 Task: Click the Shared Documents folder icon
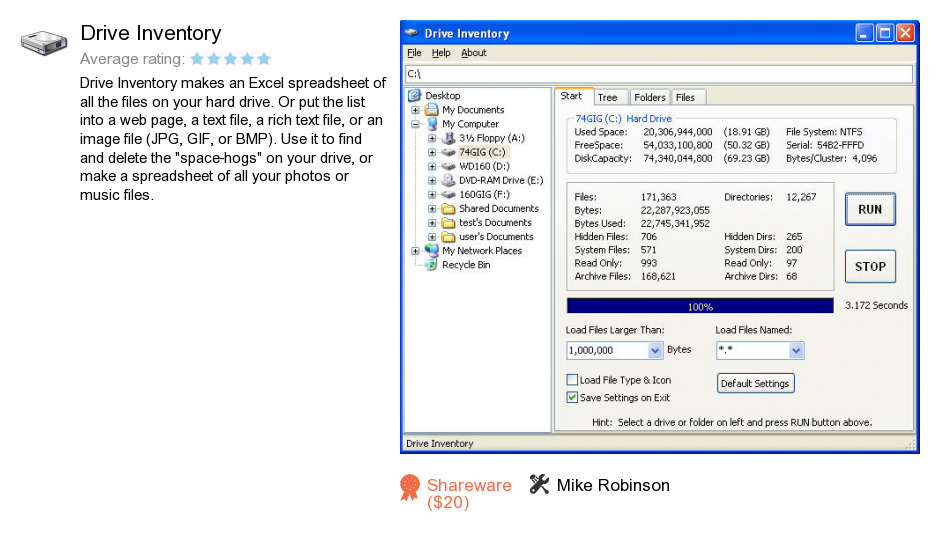pos(448,209)
